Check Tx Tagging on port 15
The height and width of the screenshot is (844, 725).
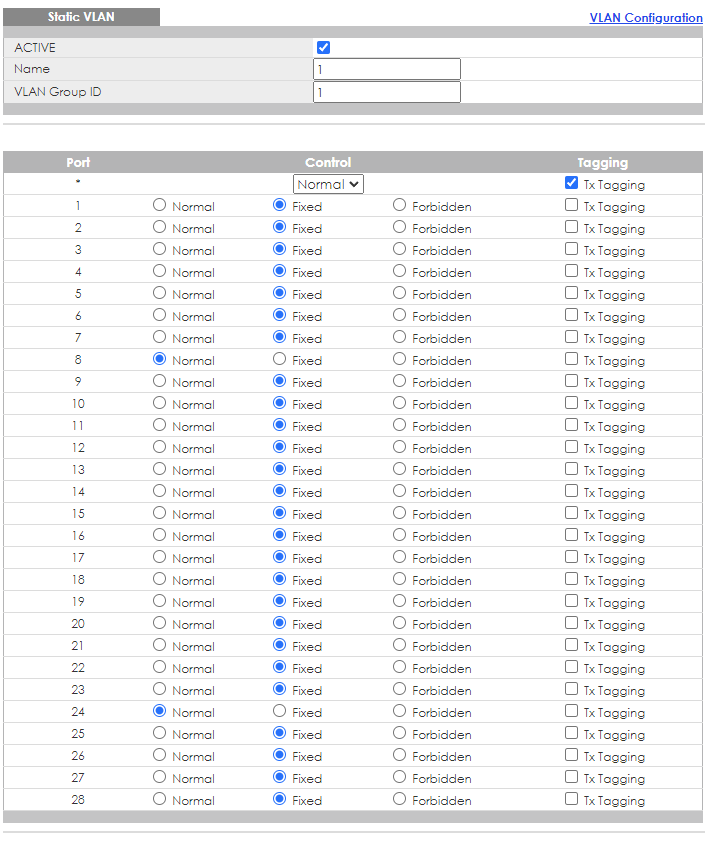coord(572,513)
